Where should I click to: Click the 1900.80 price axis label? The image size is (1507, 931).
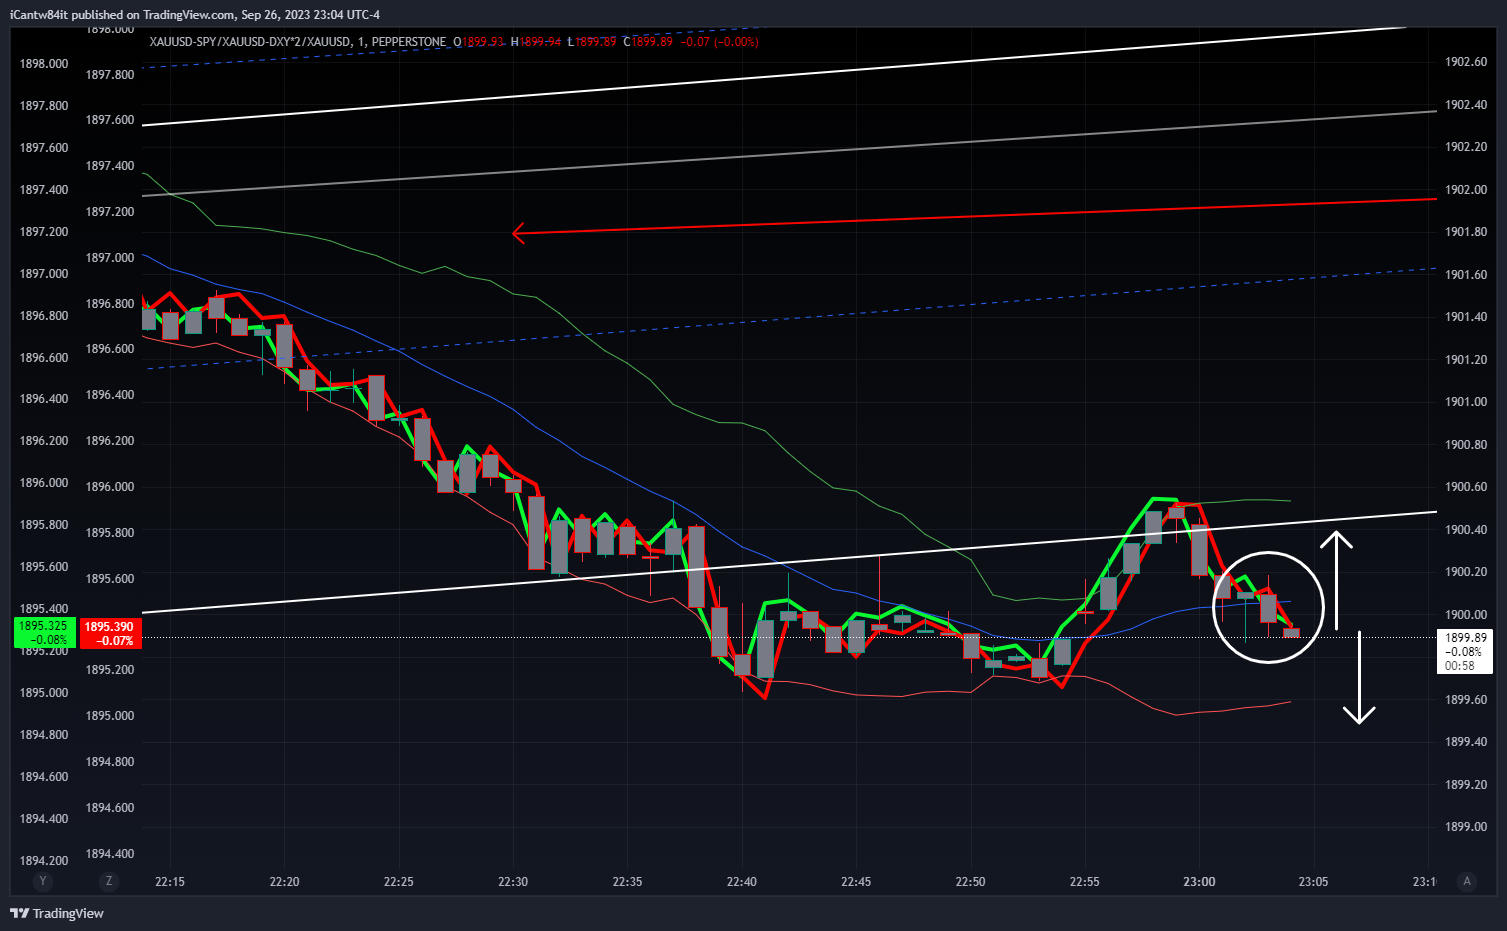point(1466,445)
